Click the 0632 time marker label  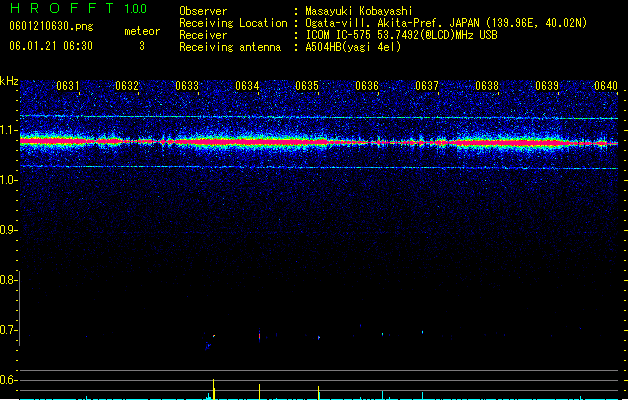click(x=127, y=86)
